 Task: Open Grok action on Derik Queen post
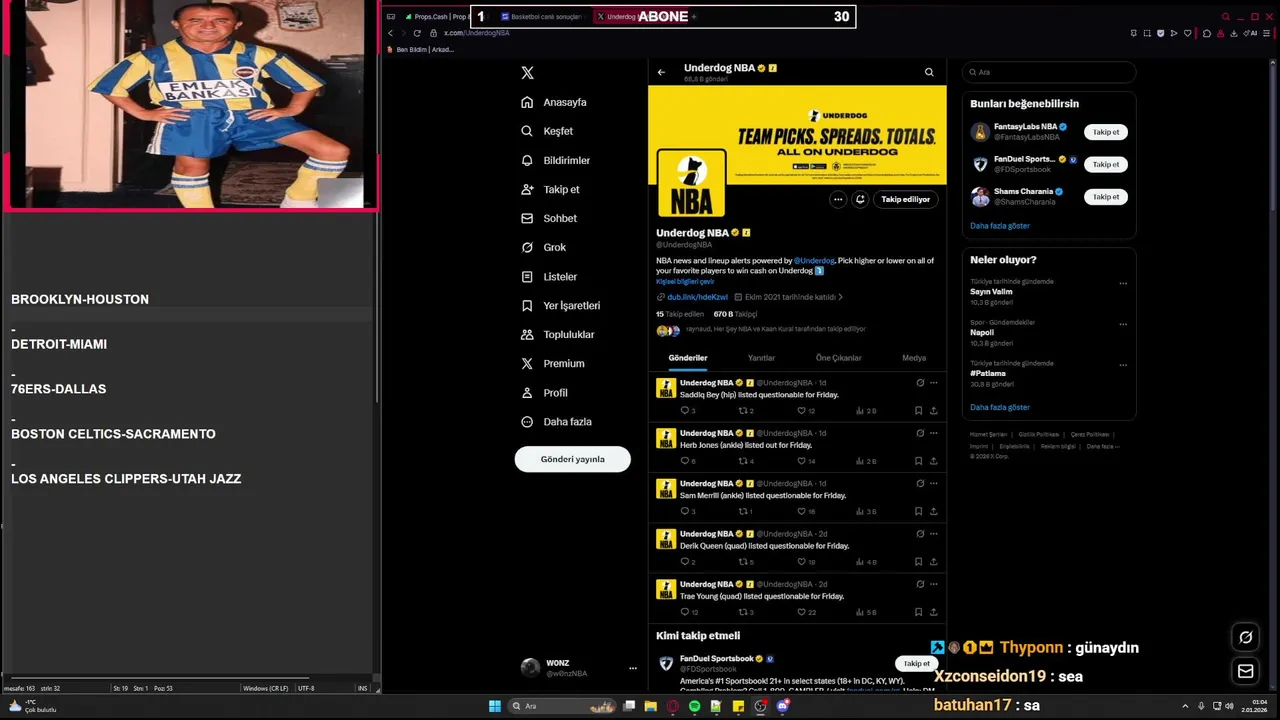[x=920, y=533]
